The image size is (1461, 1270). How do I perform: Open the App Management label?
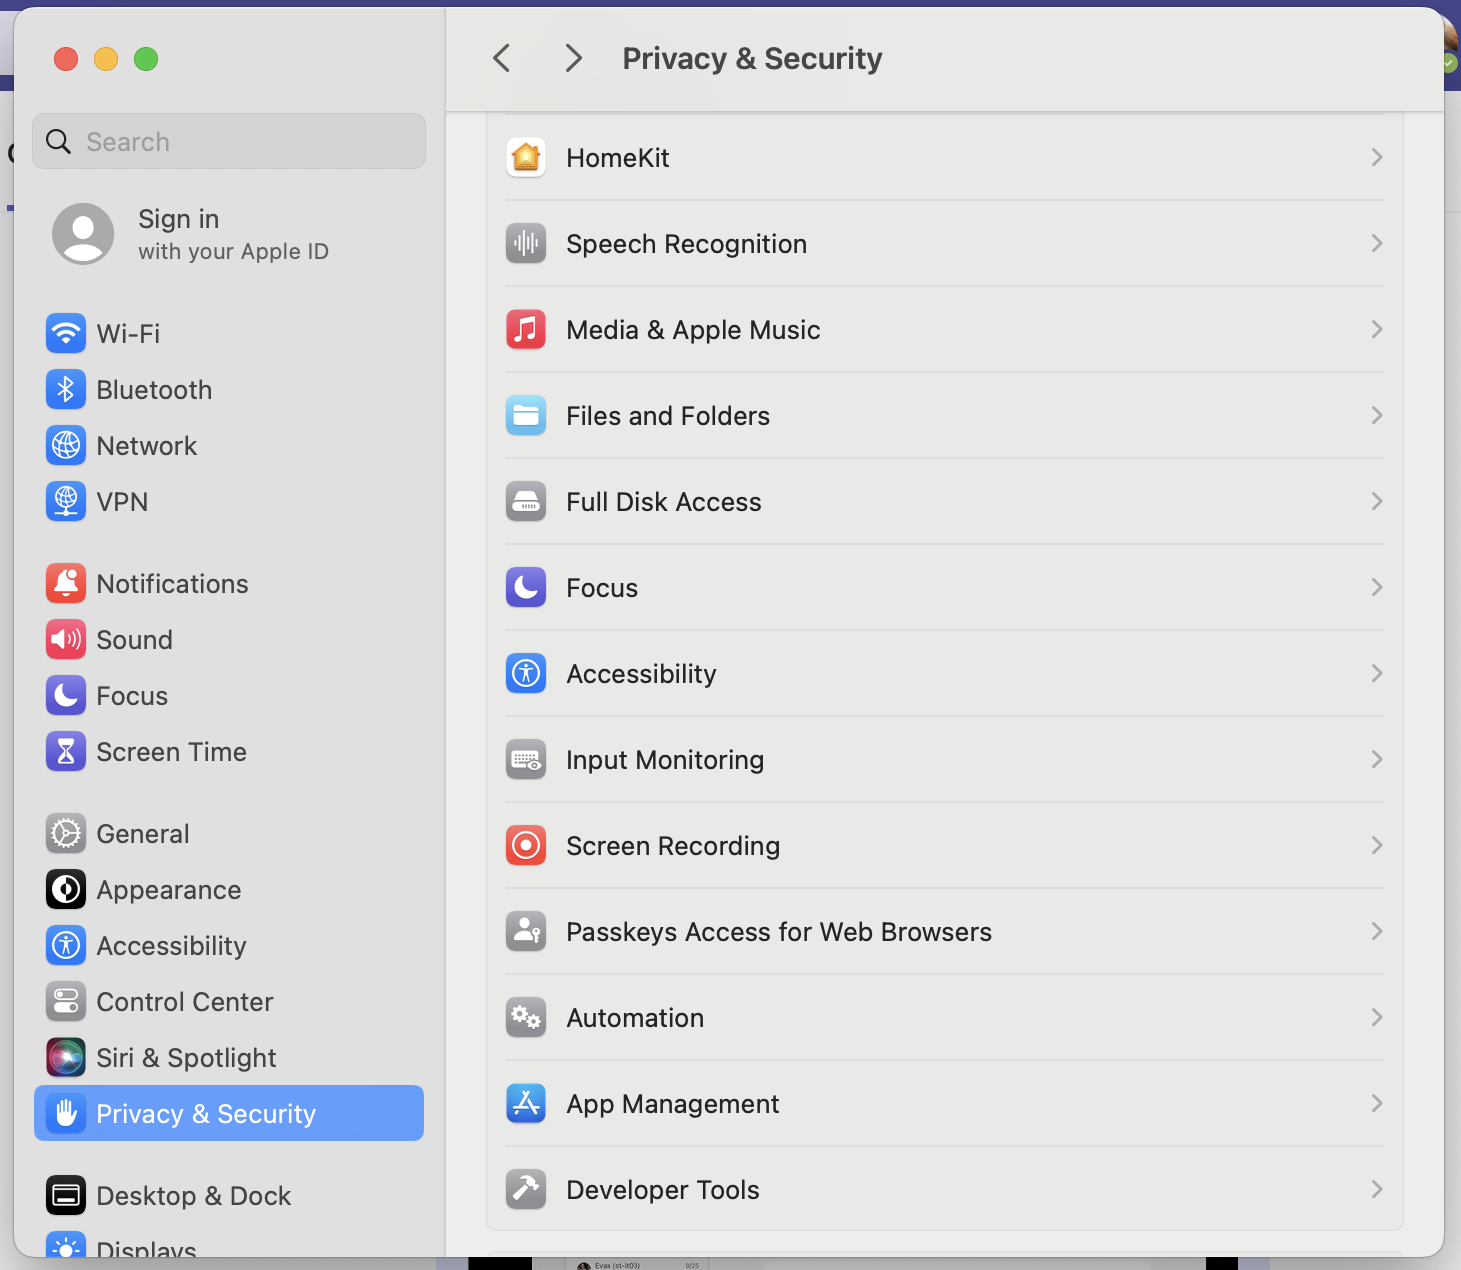(672, 1104)
